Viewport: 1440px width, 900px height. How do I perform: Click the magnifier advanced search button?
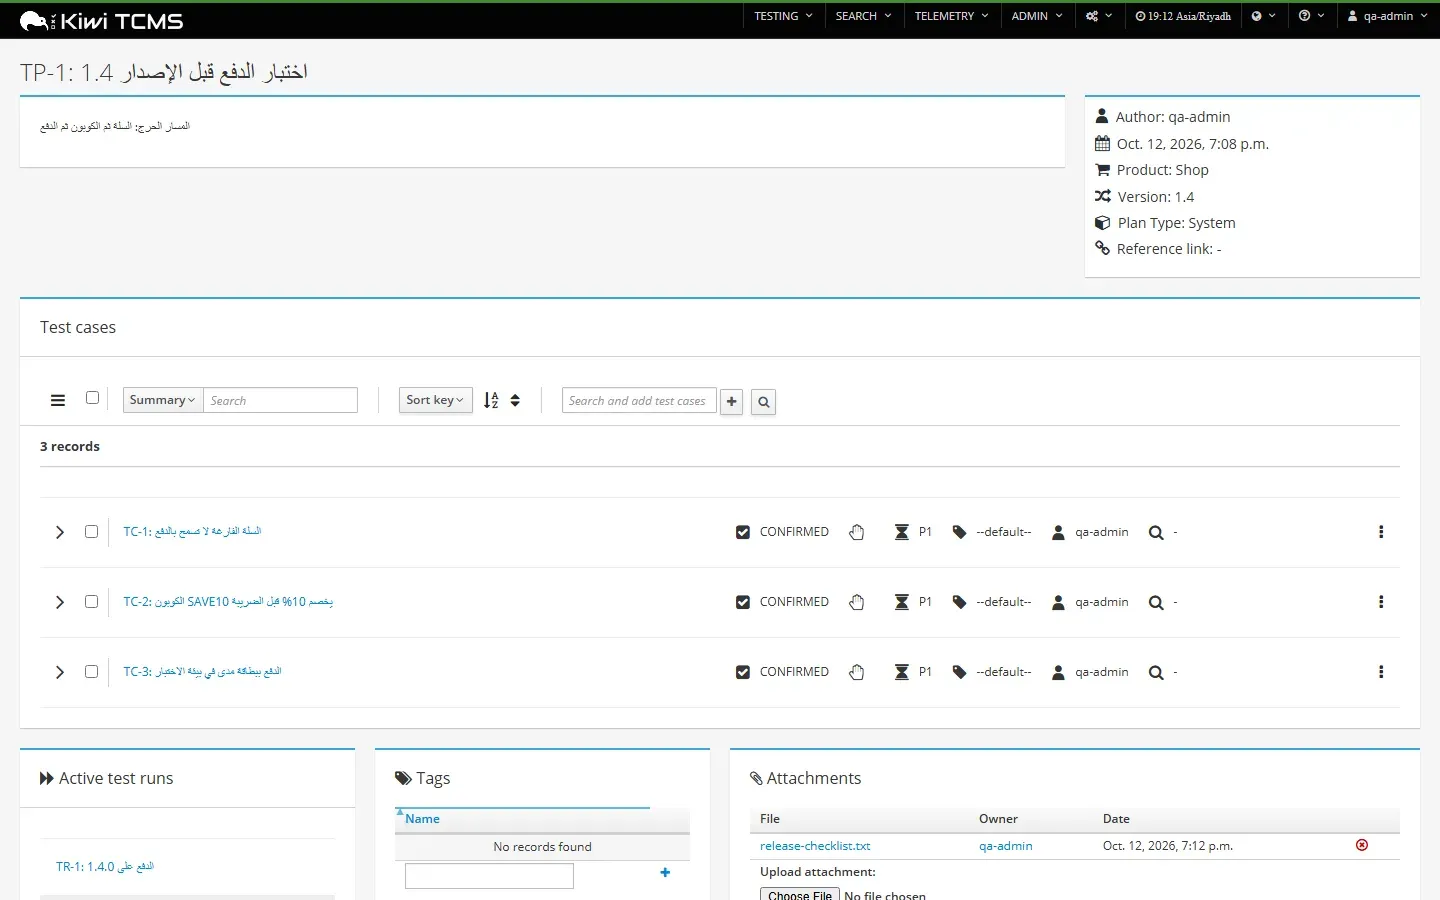tap(764, 402)
